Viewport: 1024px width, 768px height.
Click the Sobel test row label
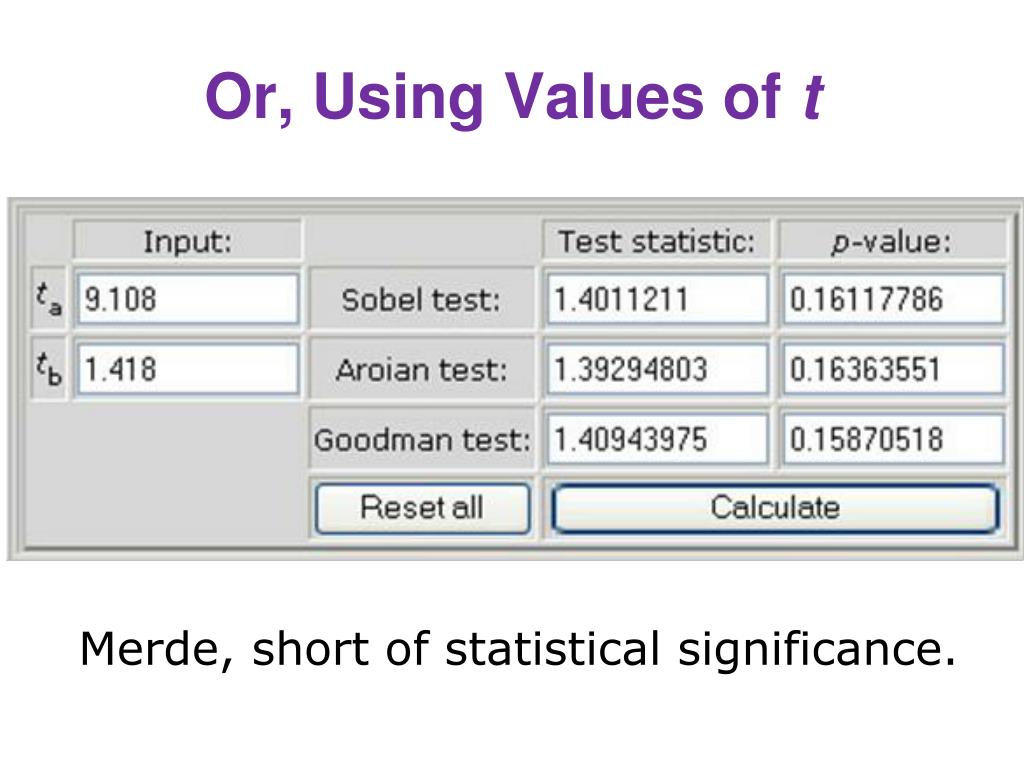tap(421, 300)
